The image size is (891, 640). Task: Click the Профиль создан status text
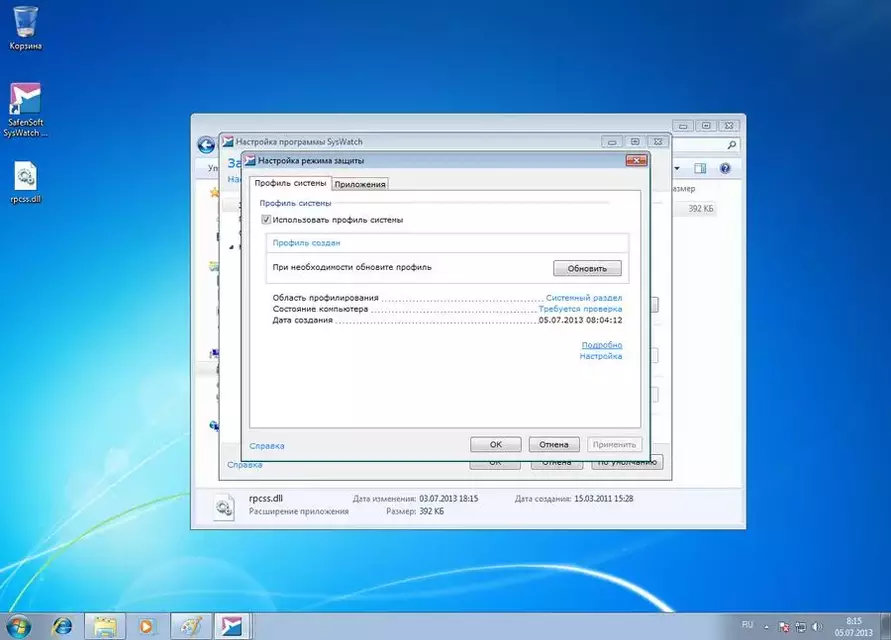click(x=306, y=243)
